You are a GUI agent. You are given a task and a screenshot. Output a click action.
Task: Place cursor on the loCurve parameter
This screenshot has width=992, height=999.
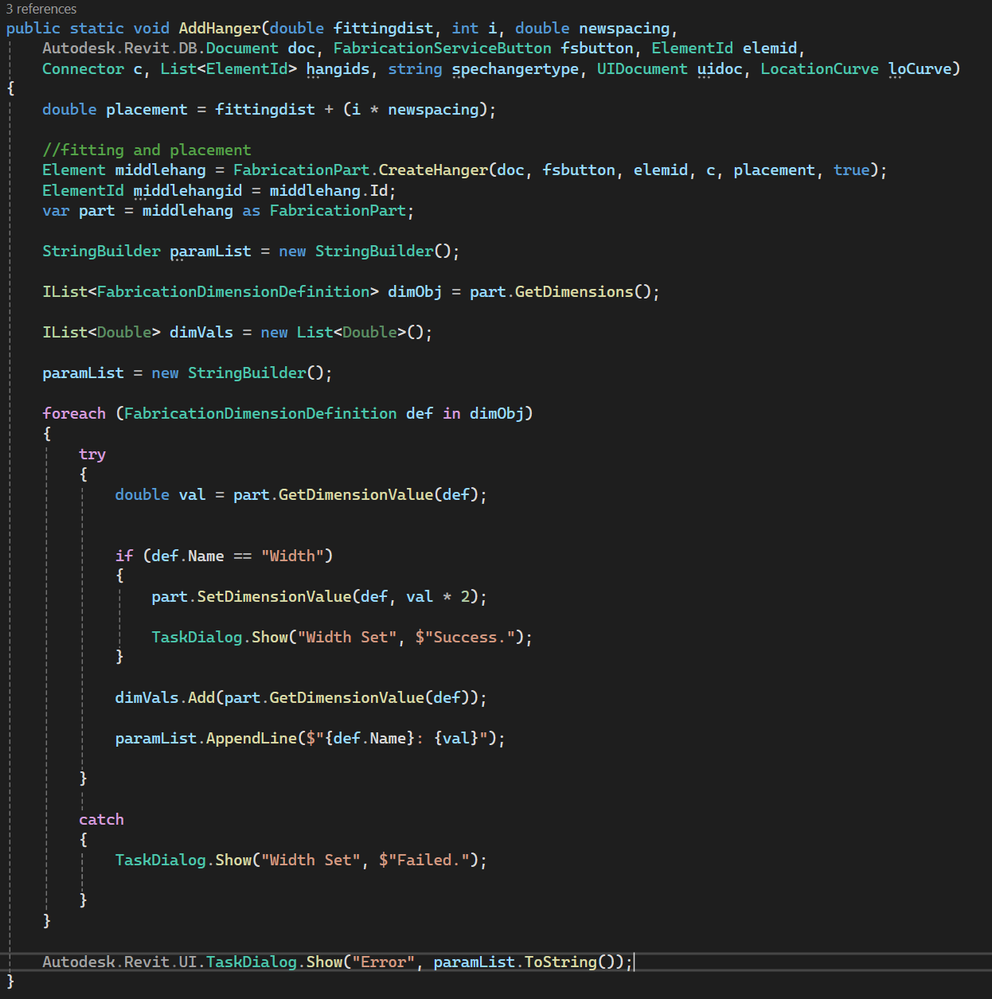click(919, 69)
